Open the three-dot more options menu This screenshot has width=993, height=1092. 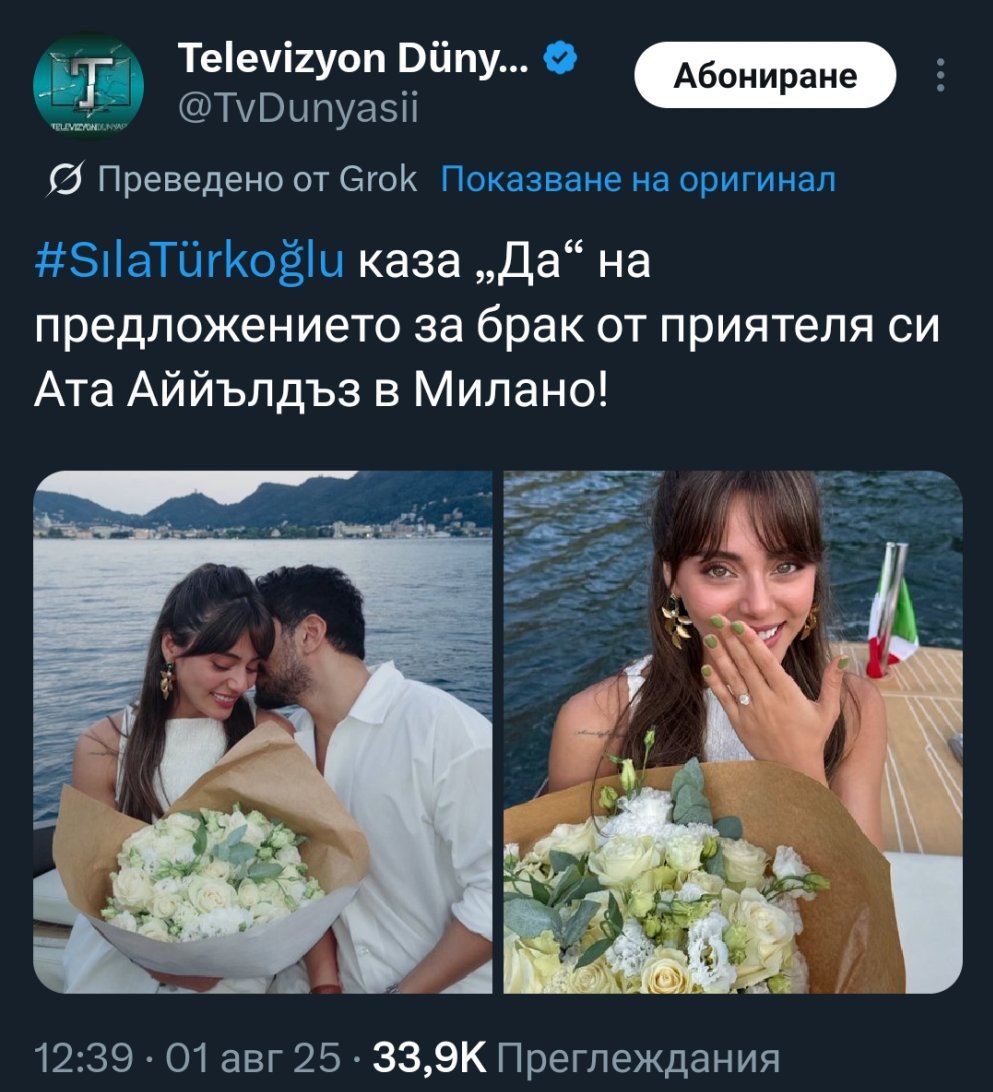pyautogui.click(x=940, y=75)
